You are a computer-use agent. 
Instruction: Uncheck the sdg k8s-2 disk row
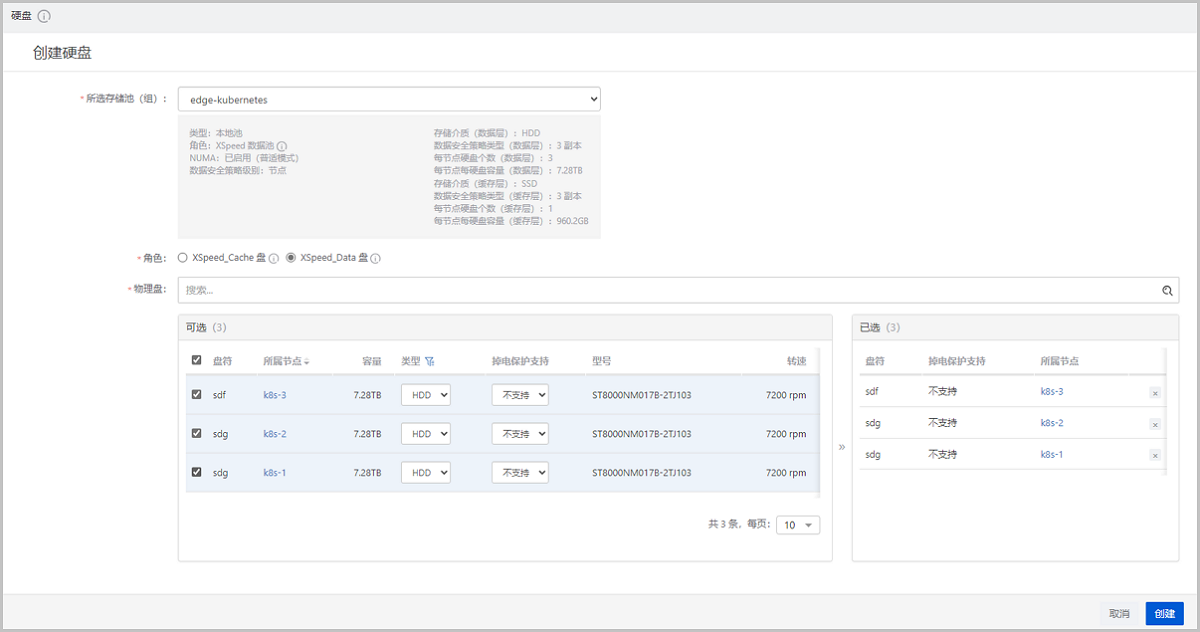tap(196, 433)
